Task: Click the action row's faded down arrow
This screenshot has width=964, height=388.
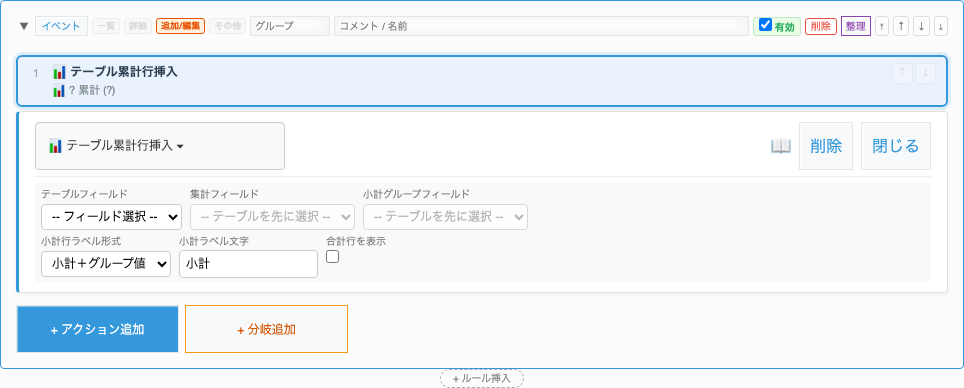Action: 925,73
